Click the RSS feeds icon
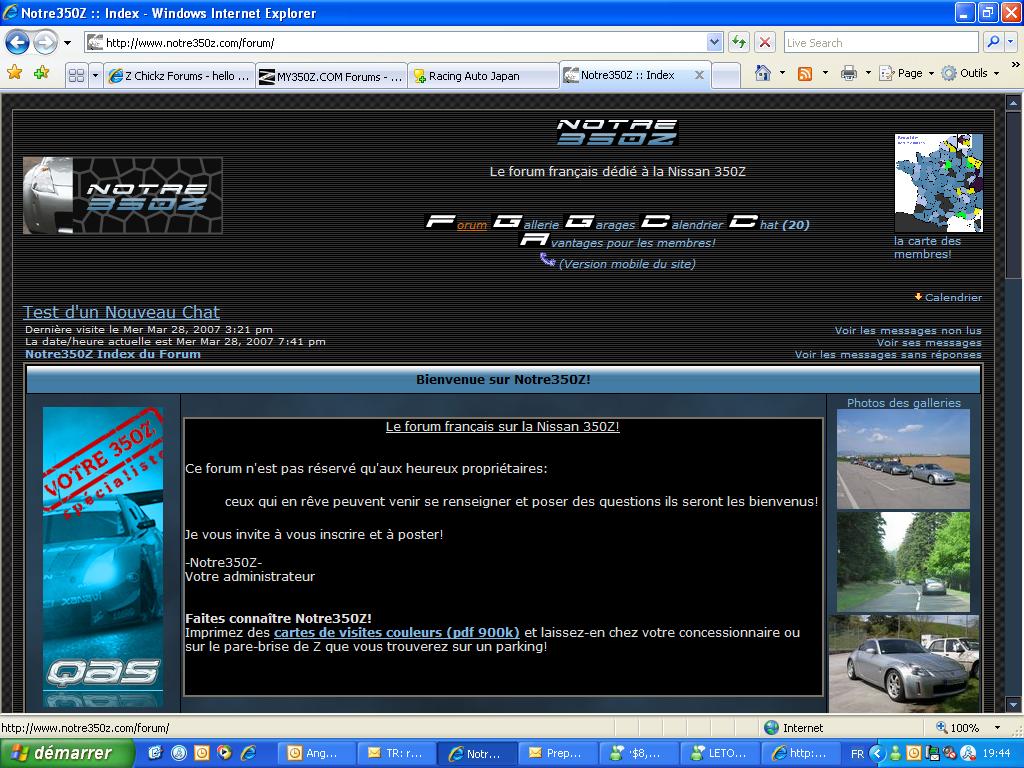This screenshot has width=1024, height=768. 805,73
